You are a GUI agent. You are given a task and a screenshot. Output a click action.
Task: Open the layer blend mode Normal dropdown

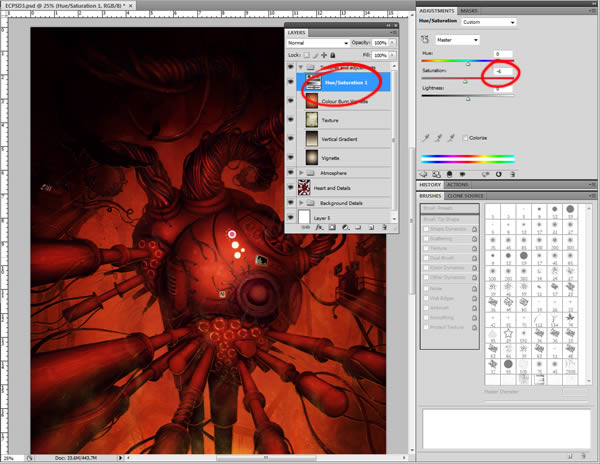(318, 43)
